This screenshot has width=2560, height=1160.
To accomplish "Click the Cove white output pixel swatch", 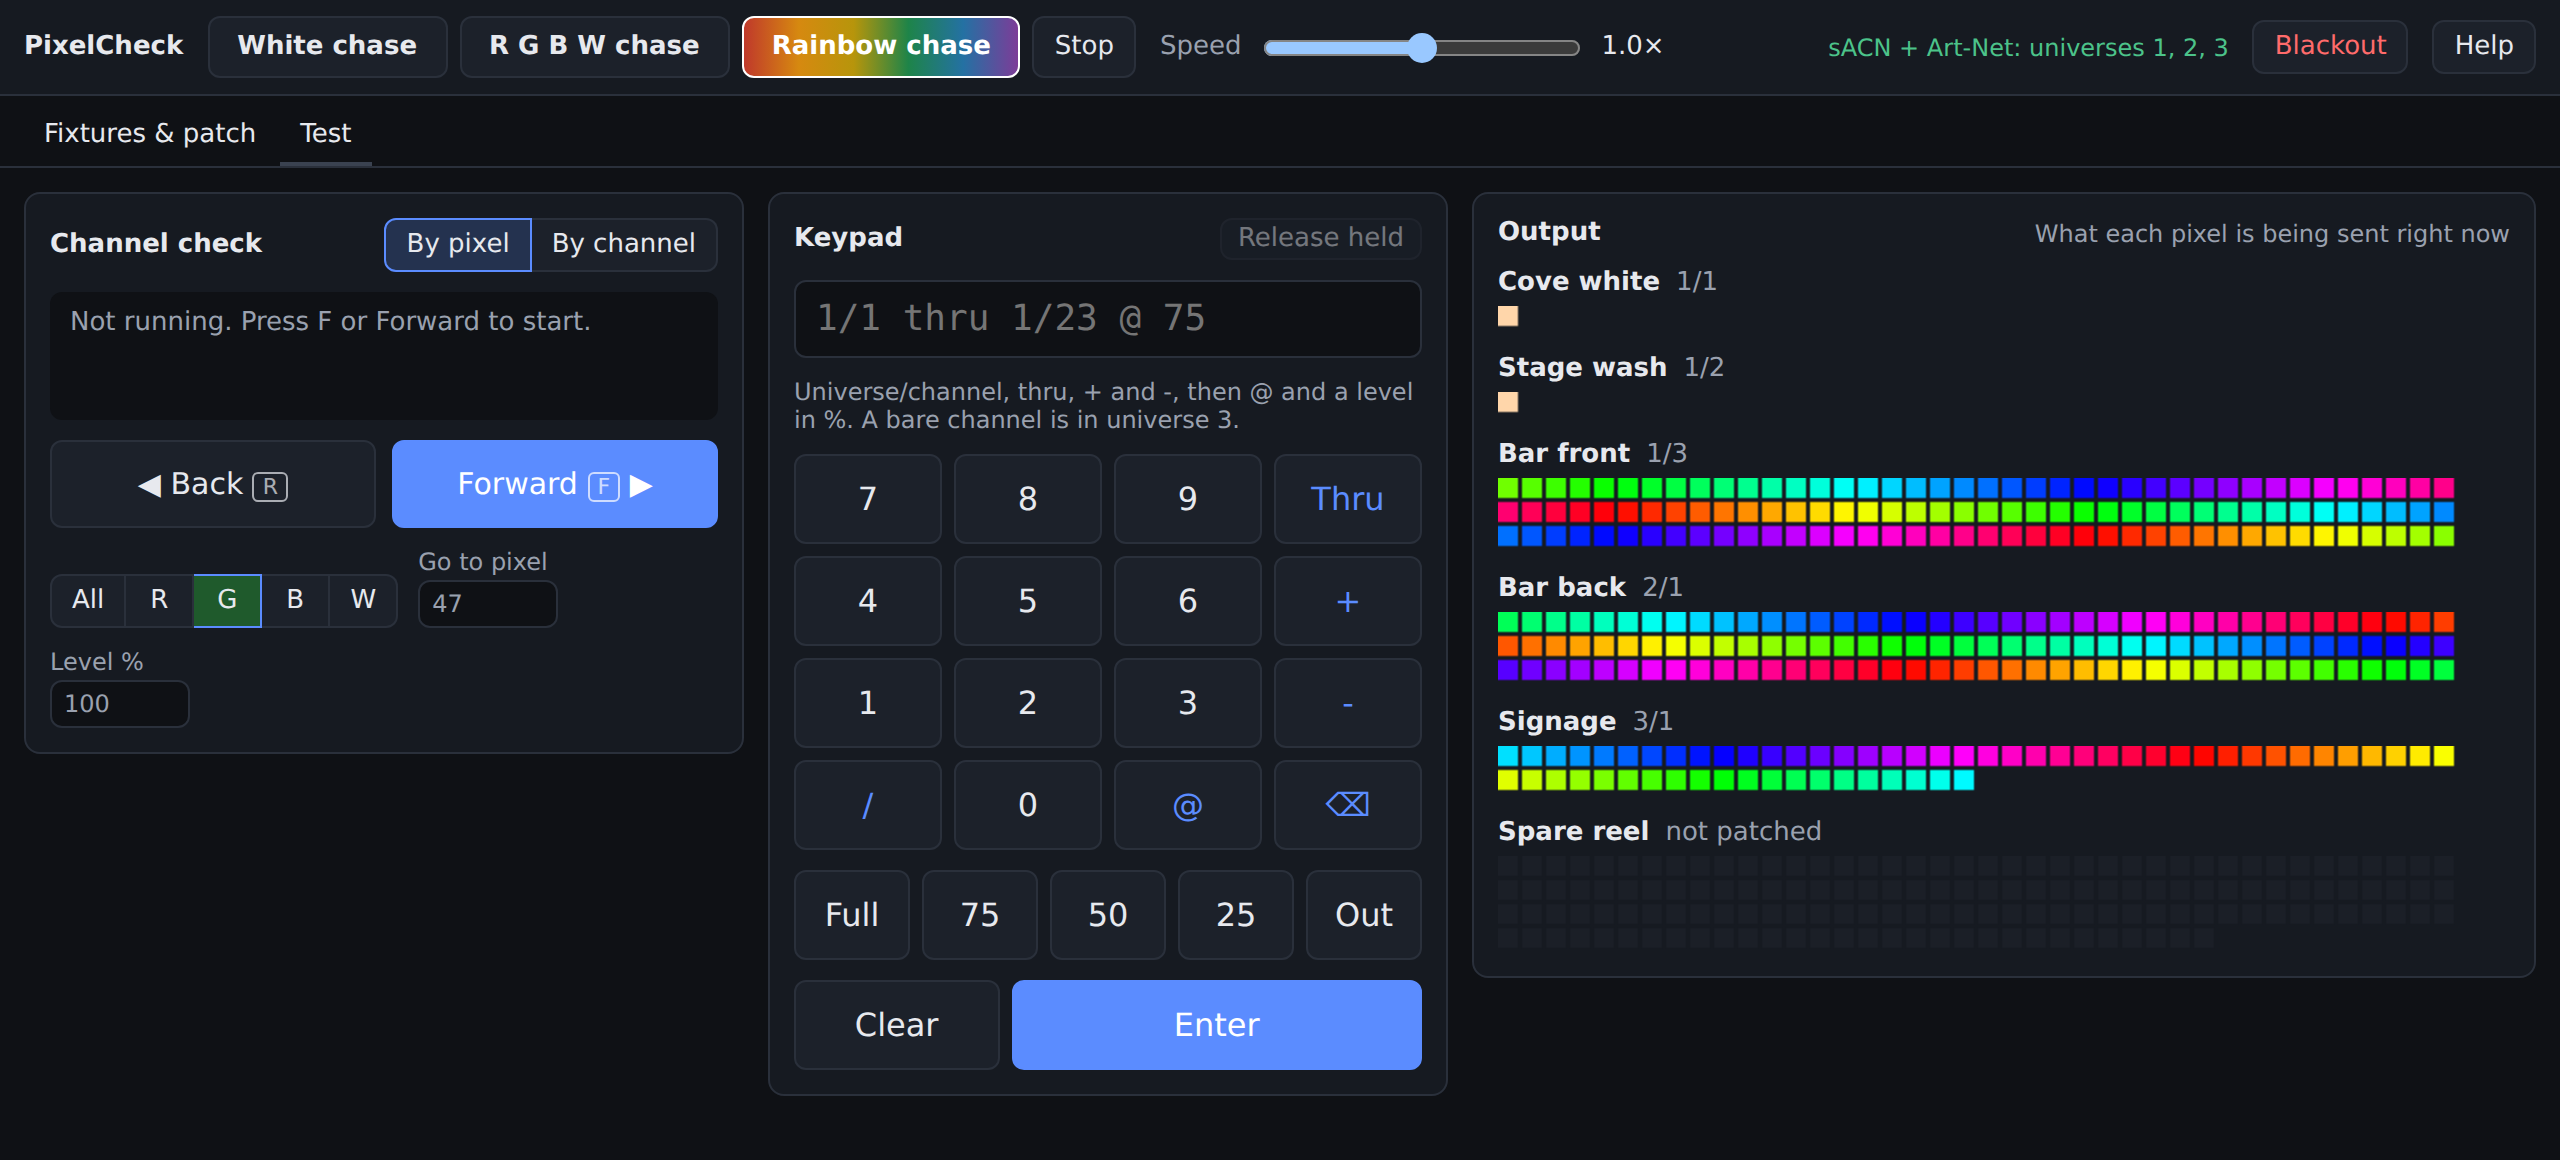I will pos(1508,316).
